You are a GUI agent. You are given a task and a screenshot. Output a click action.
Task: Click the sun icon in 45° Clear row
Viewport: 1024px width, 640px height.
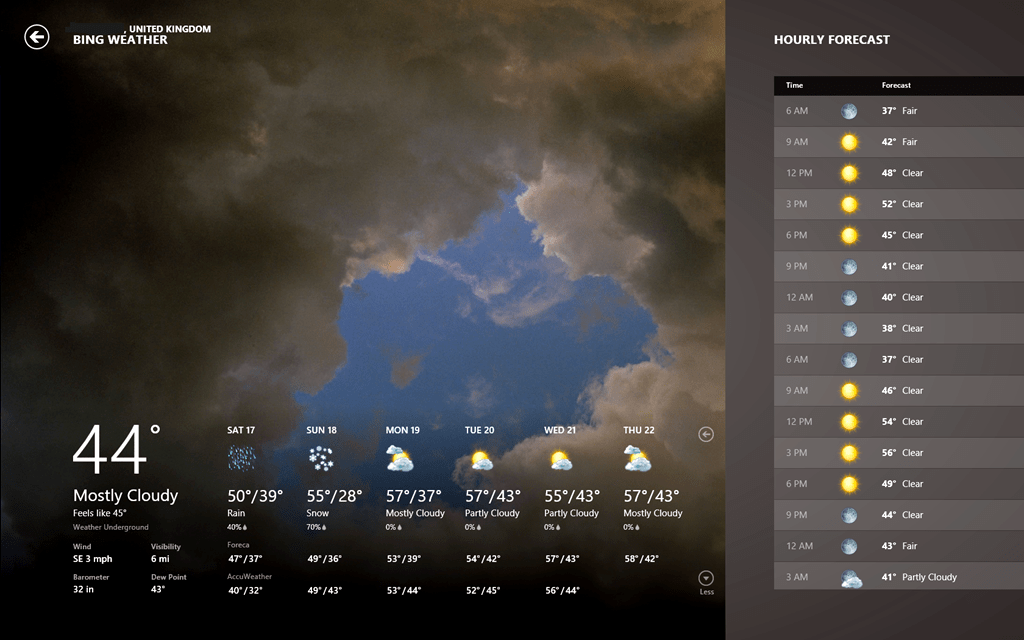click(849, 235)
